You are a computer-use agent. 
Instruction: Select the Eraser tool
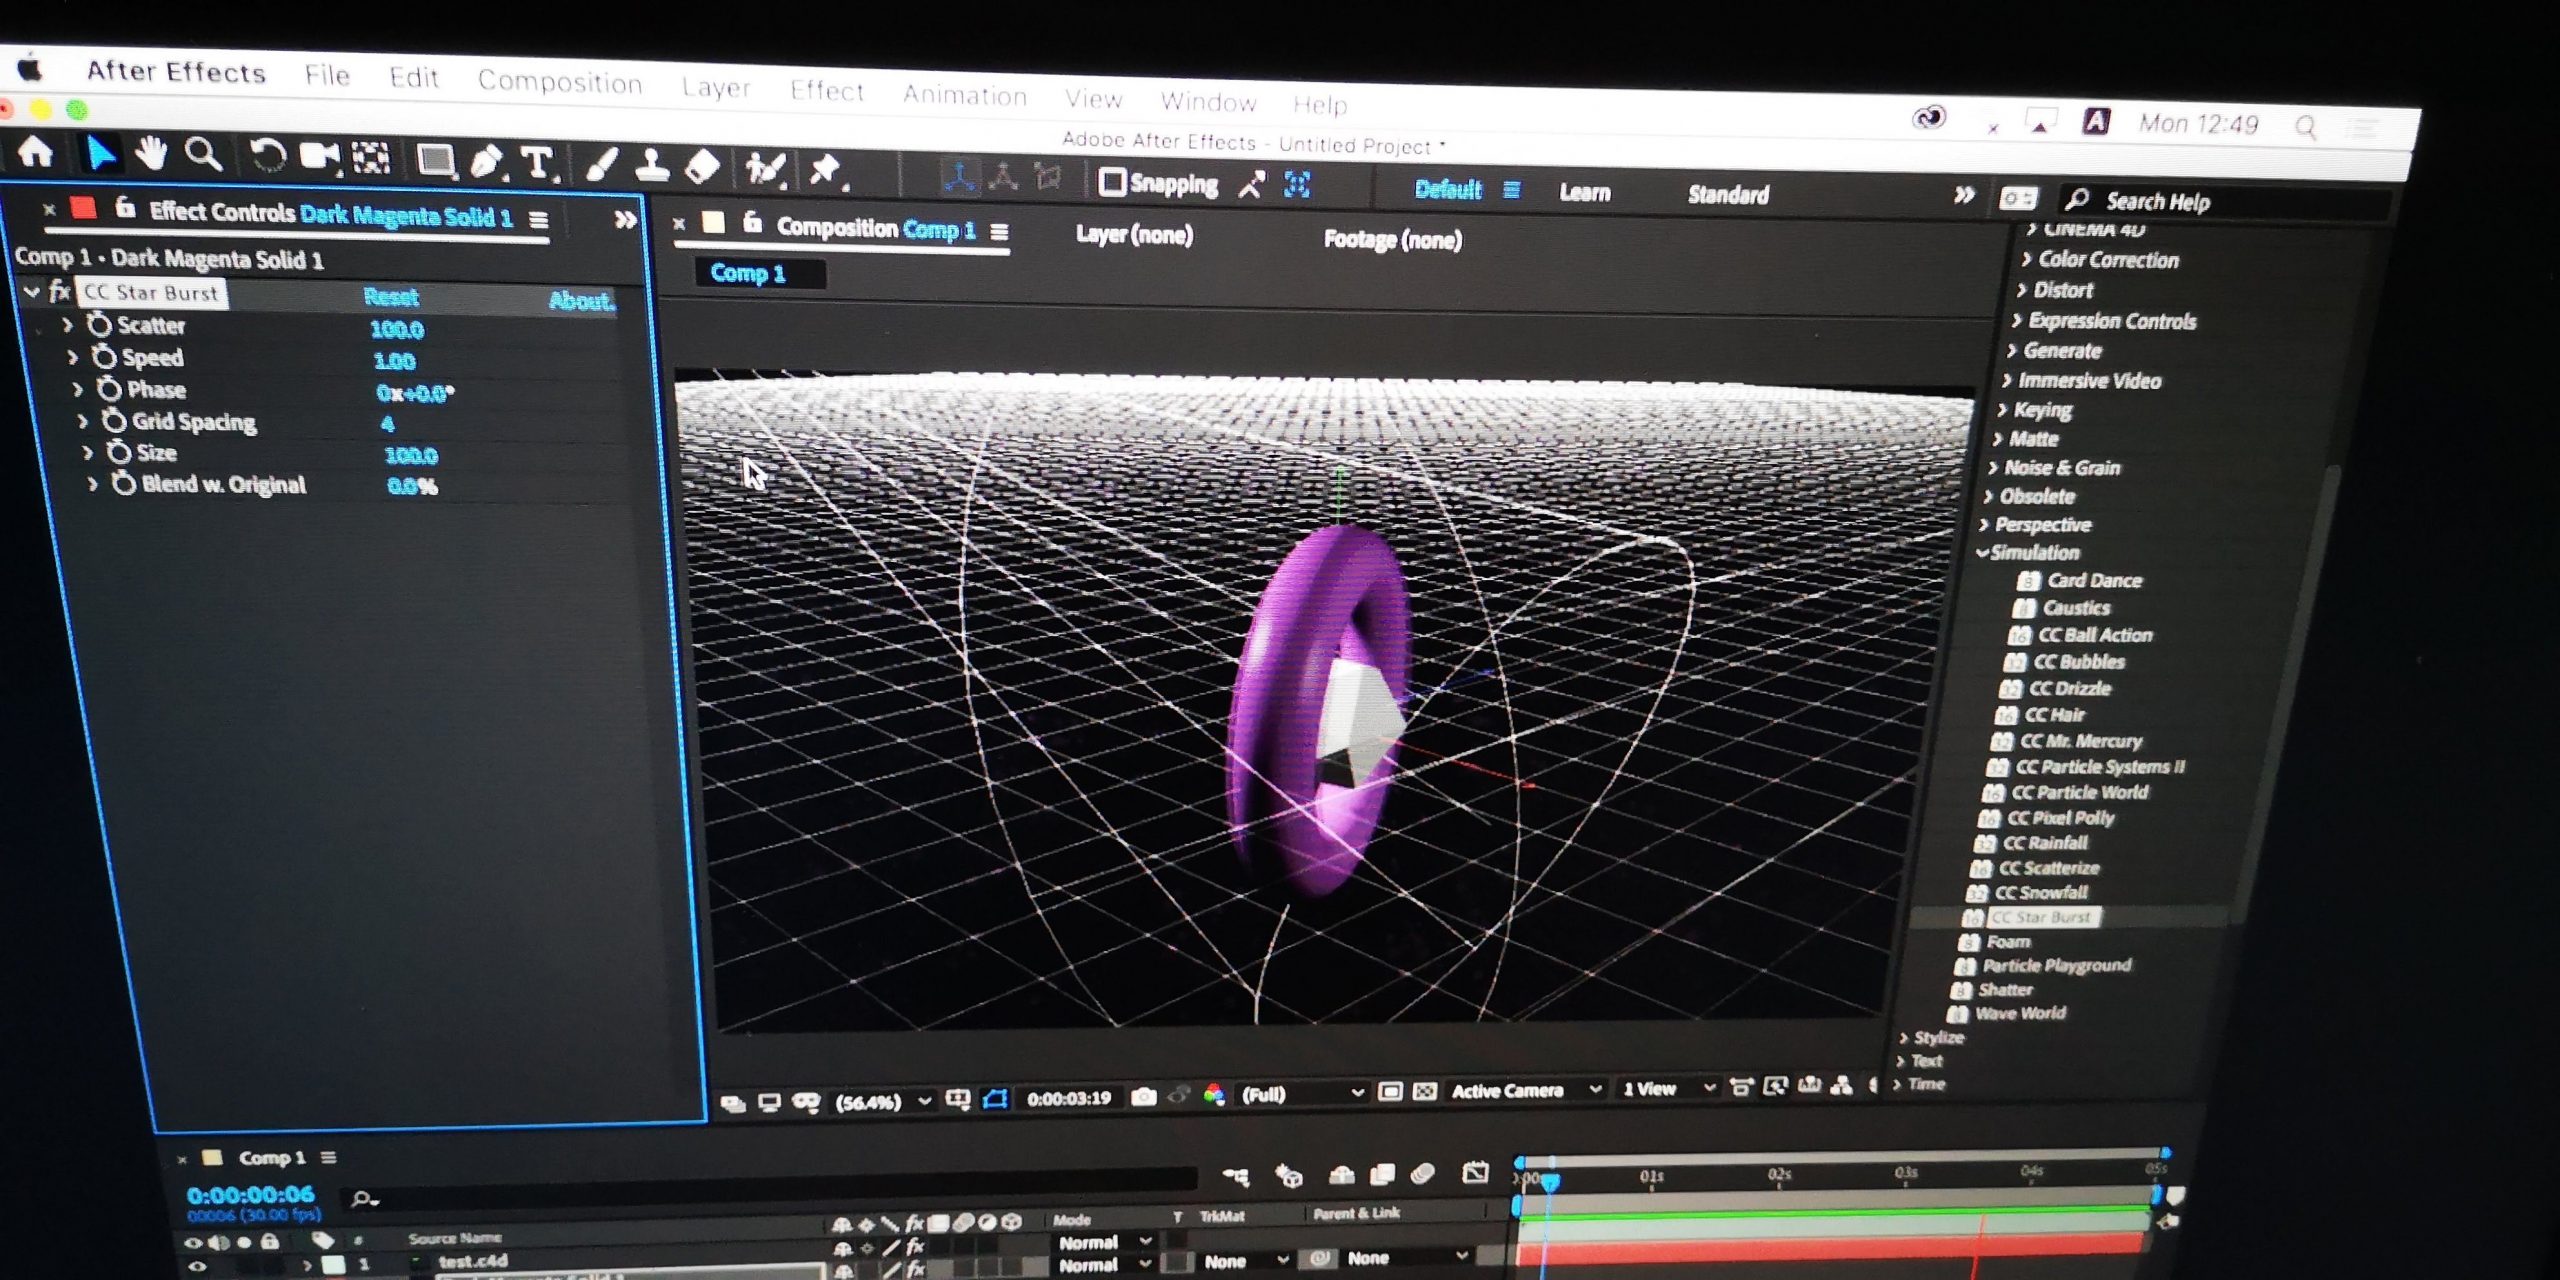click(x=702, y=167)
